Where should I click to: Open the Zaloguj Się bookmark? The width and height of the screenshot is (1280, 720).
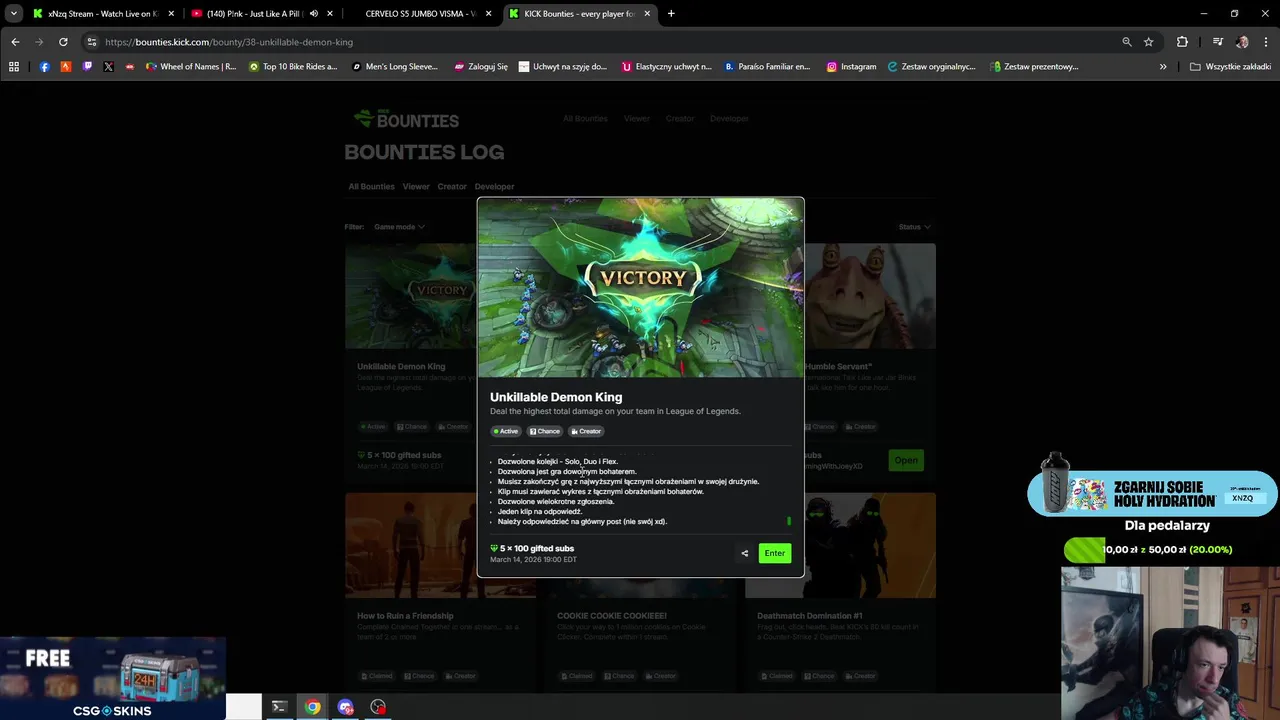(x=481, y=67)
